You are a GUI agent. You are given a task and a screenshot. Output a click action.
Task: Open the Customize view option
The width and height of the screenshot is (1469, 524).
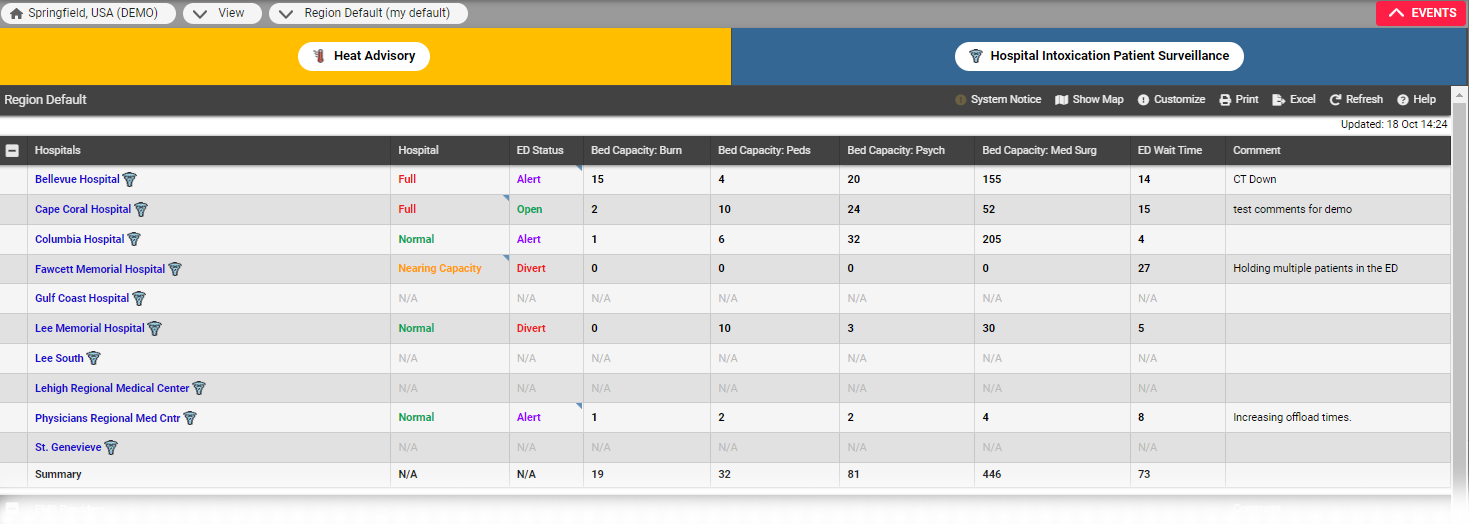click(x=1172, y=100)
